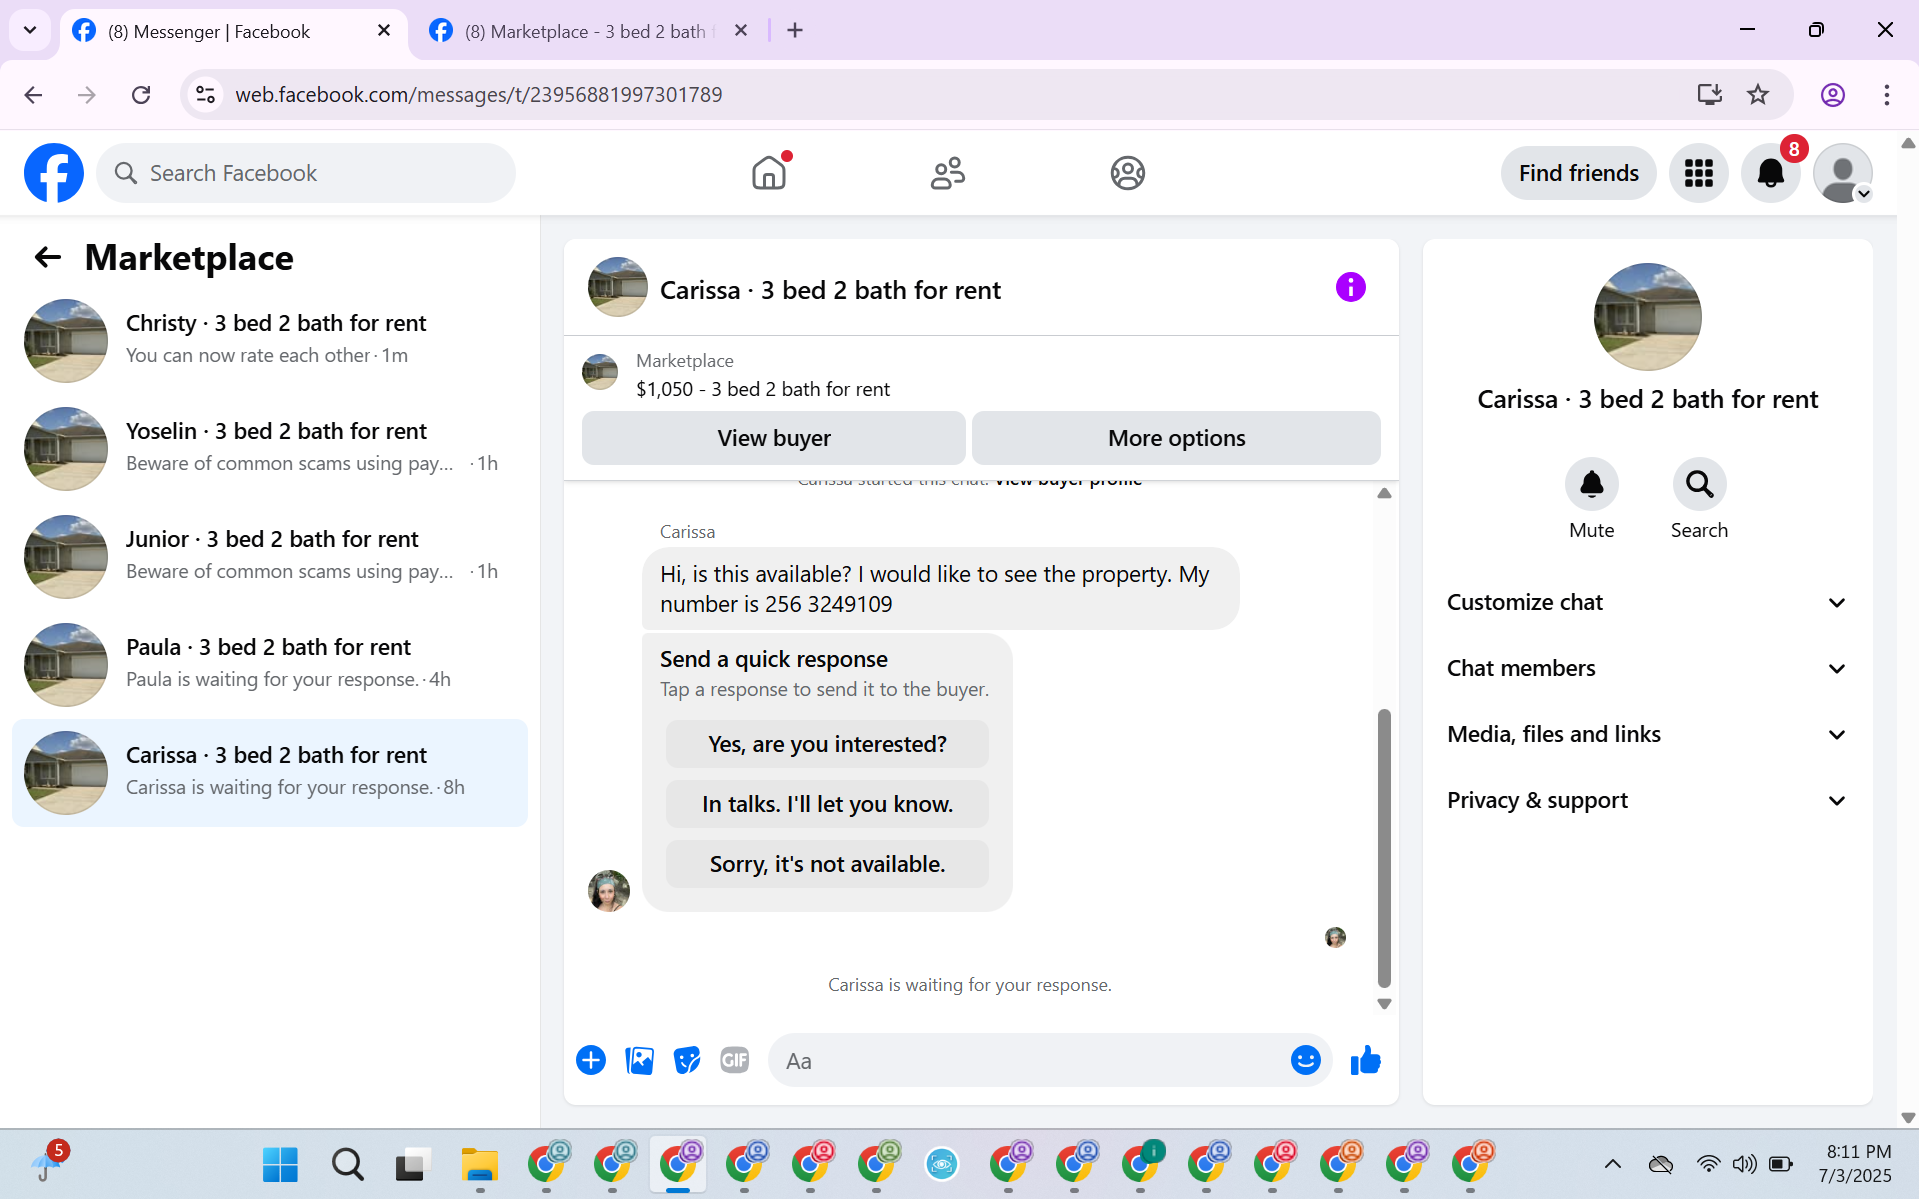
Task: Open File Explorer from the taskbar
Action: (x=479, y=1164)
